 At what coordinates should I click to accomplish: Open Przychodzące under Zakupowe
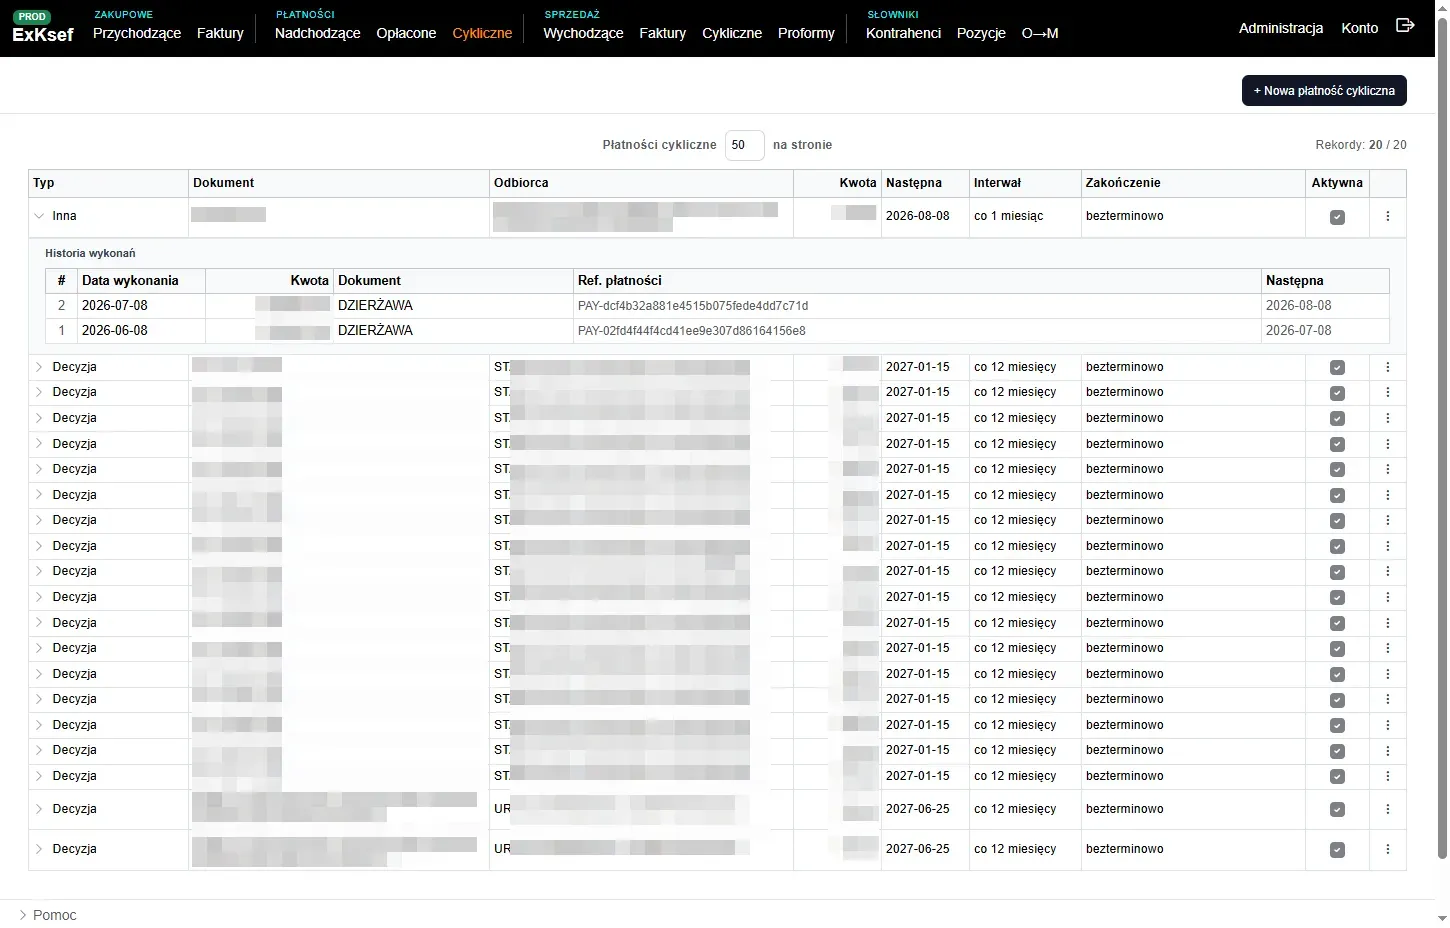pyautogui.click(x=137, y=33)
